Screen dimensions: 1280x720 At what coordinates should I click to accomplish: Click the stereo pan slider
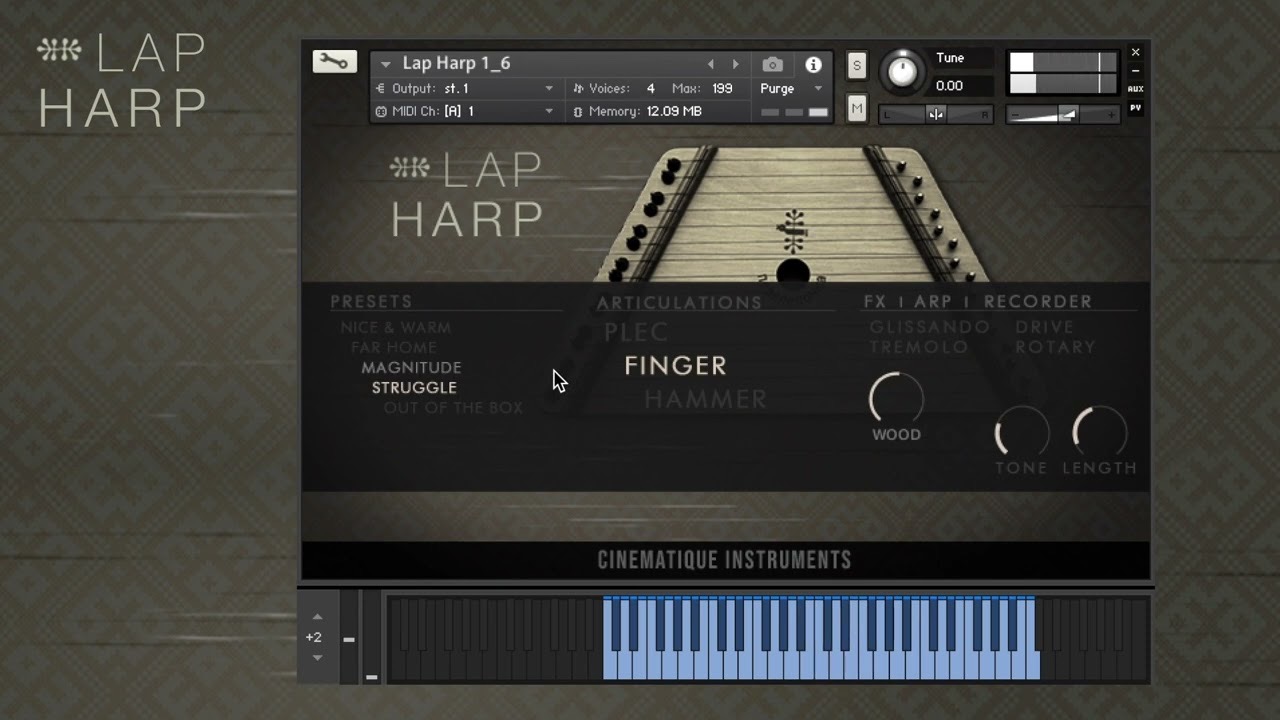click(x=936, y=114)
